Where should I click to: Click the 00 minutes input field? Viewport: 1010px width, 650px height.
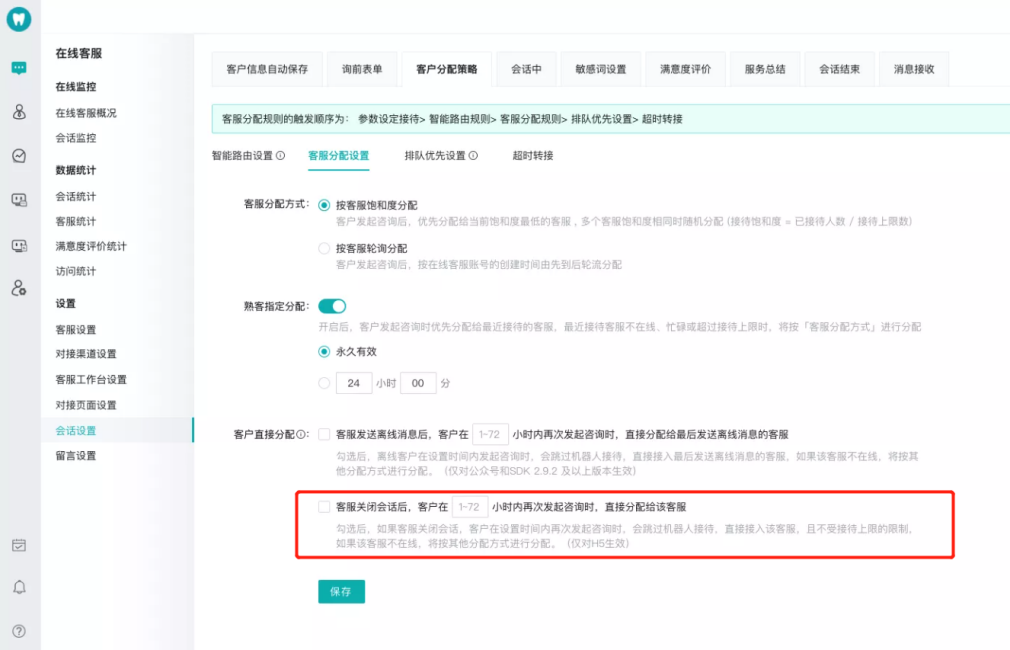418,383
